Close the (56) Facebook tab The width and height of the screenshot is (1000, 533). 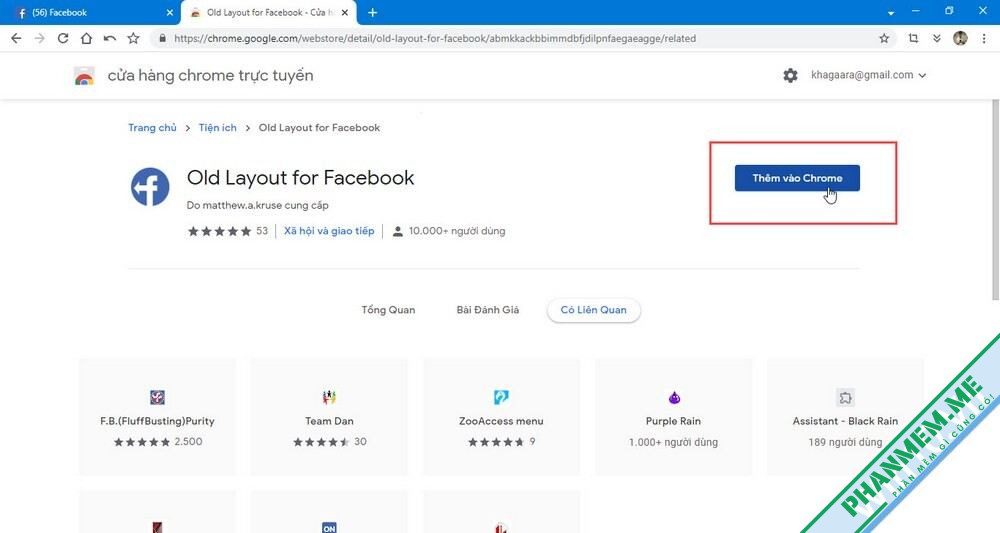pyautogui.click(x=170, y=12)
